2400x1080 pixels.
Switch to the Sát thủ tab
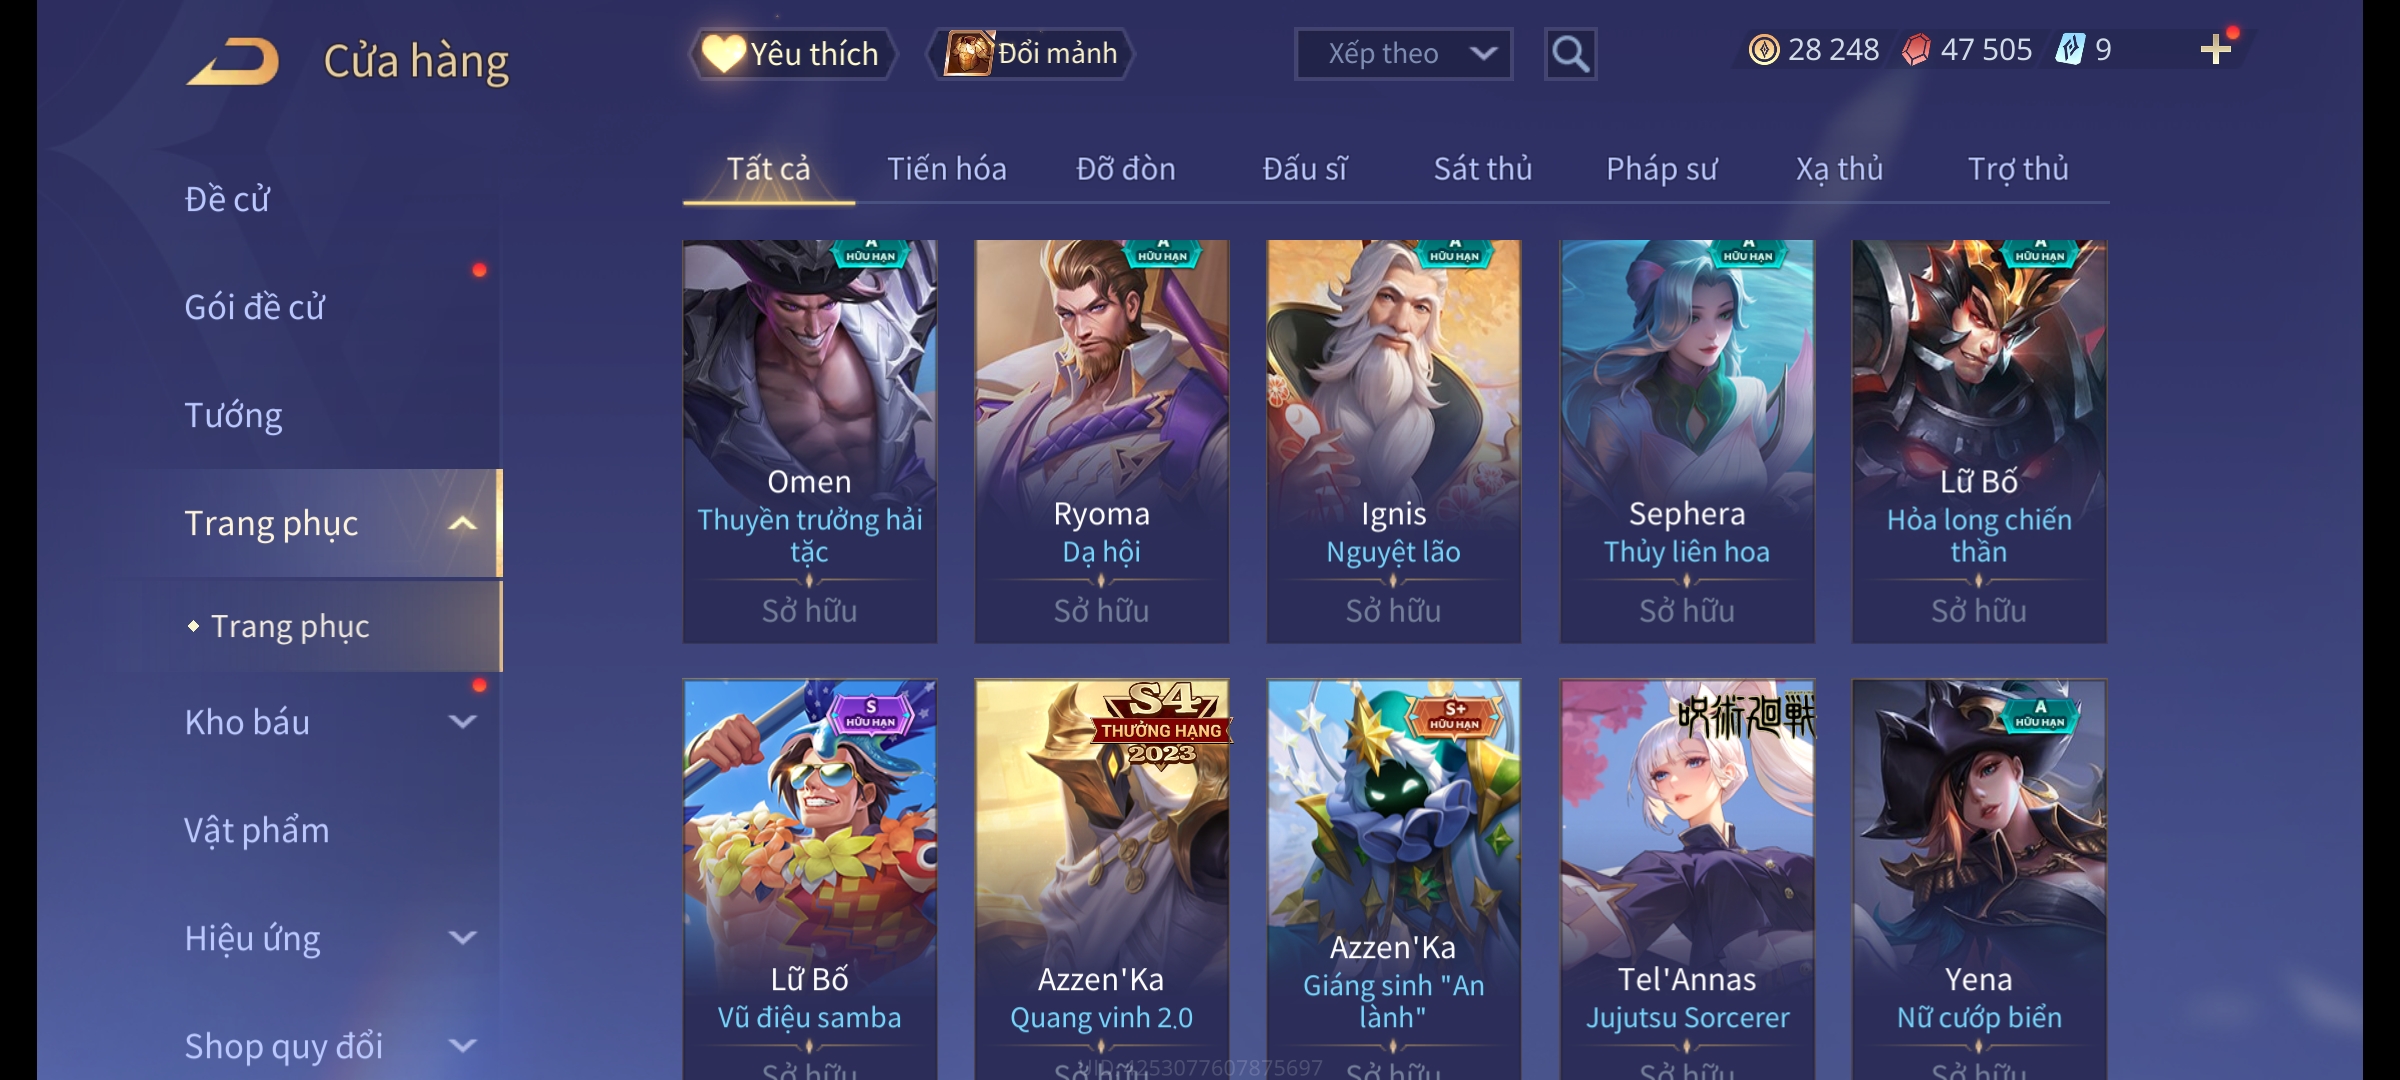point(1483,169)
